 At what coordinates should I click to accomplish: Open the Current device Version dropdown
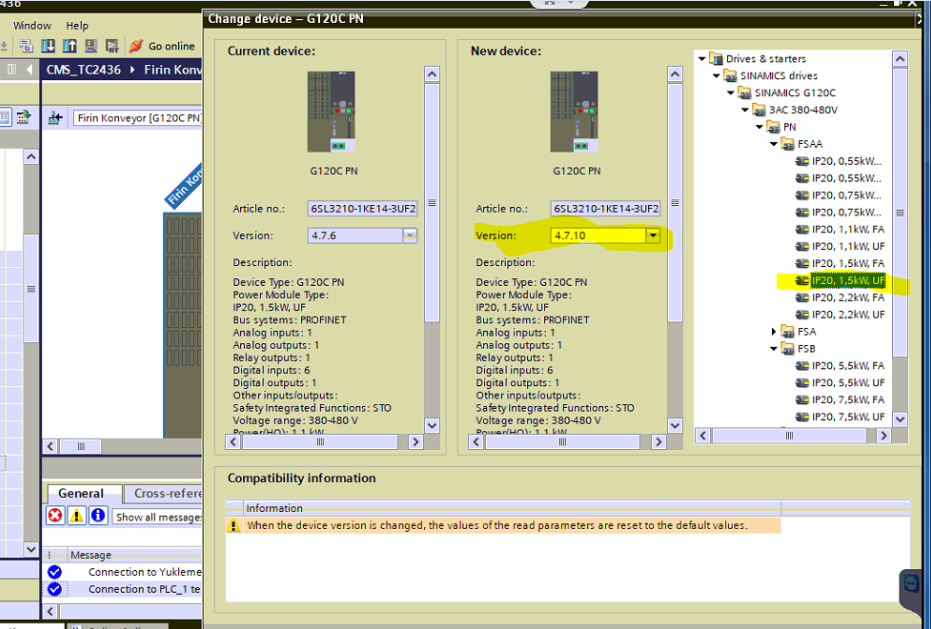tap(410, 236)
